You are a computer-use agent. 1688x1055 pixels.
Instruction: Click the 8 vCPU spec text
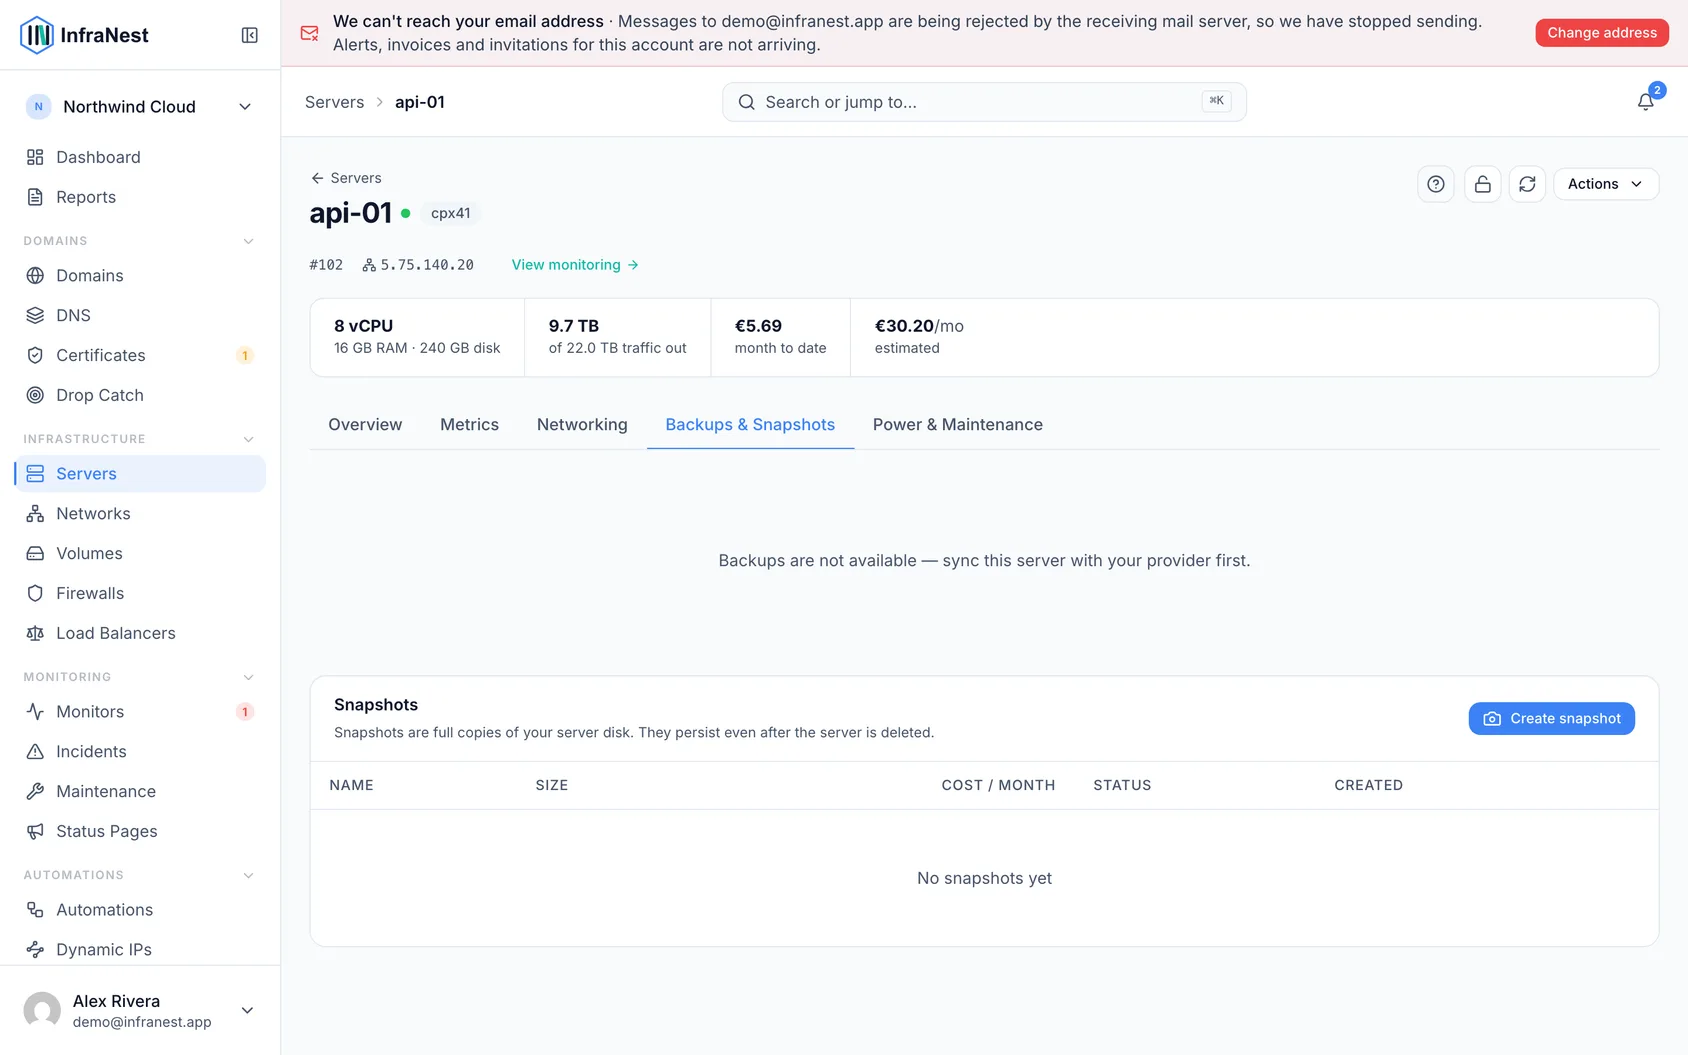pos(363,326)
